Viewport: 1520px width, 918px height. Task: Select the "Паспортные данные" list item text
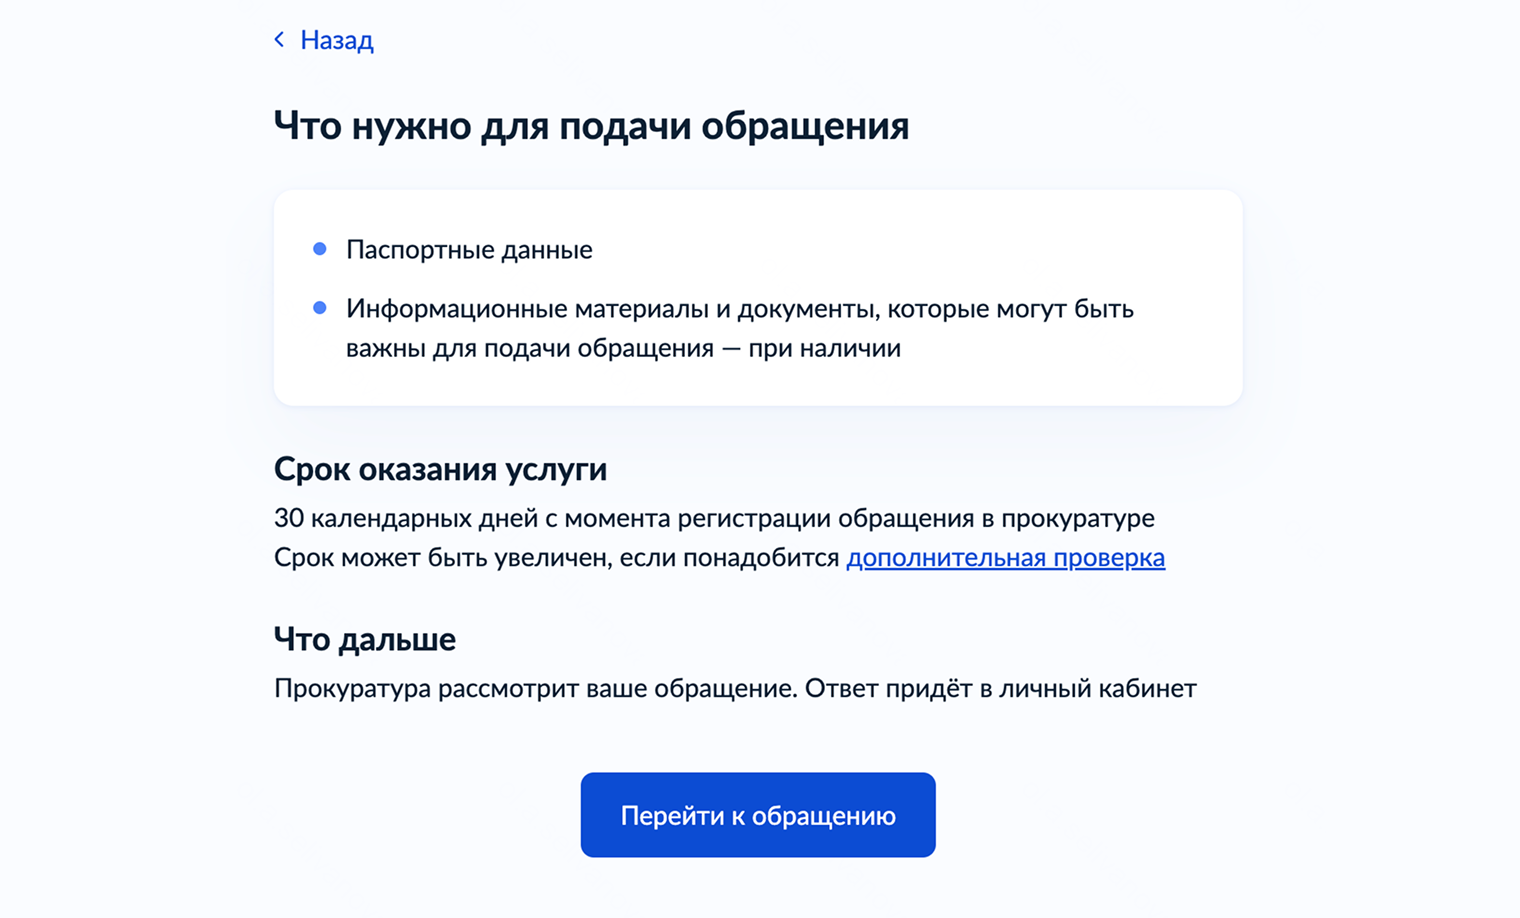[x=469, y=250]
